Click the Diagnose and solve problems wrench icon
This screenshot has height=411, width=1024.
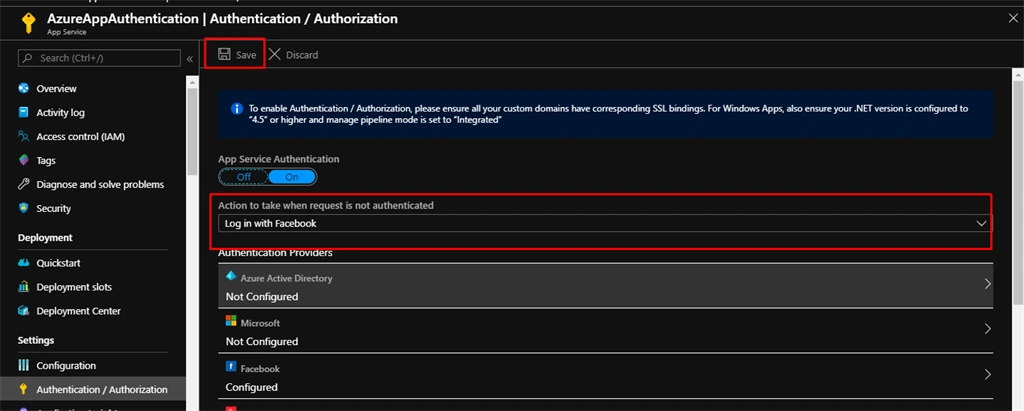(x=24, y=184)
